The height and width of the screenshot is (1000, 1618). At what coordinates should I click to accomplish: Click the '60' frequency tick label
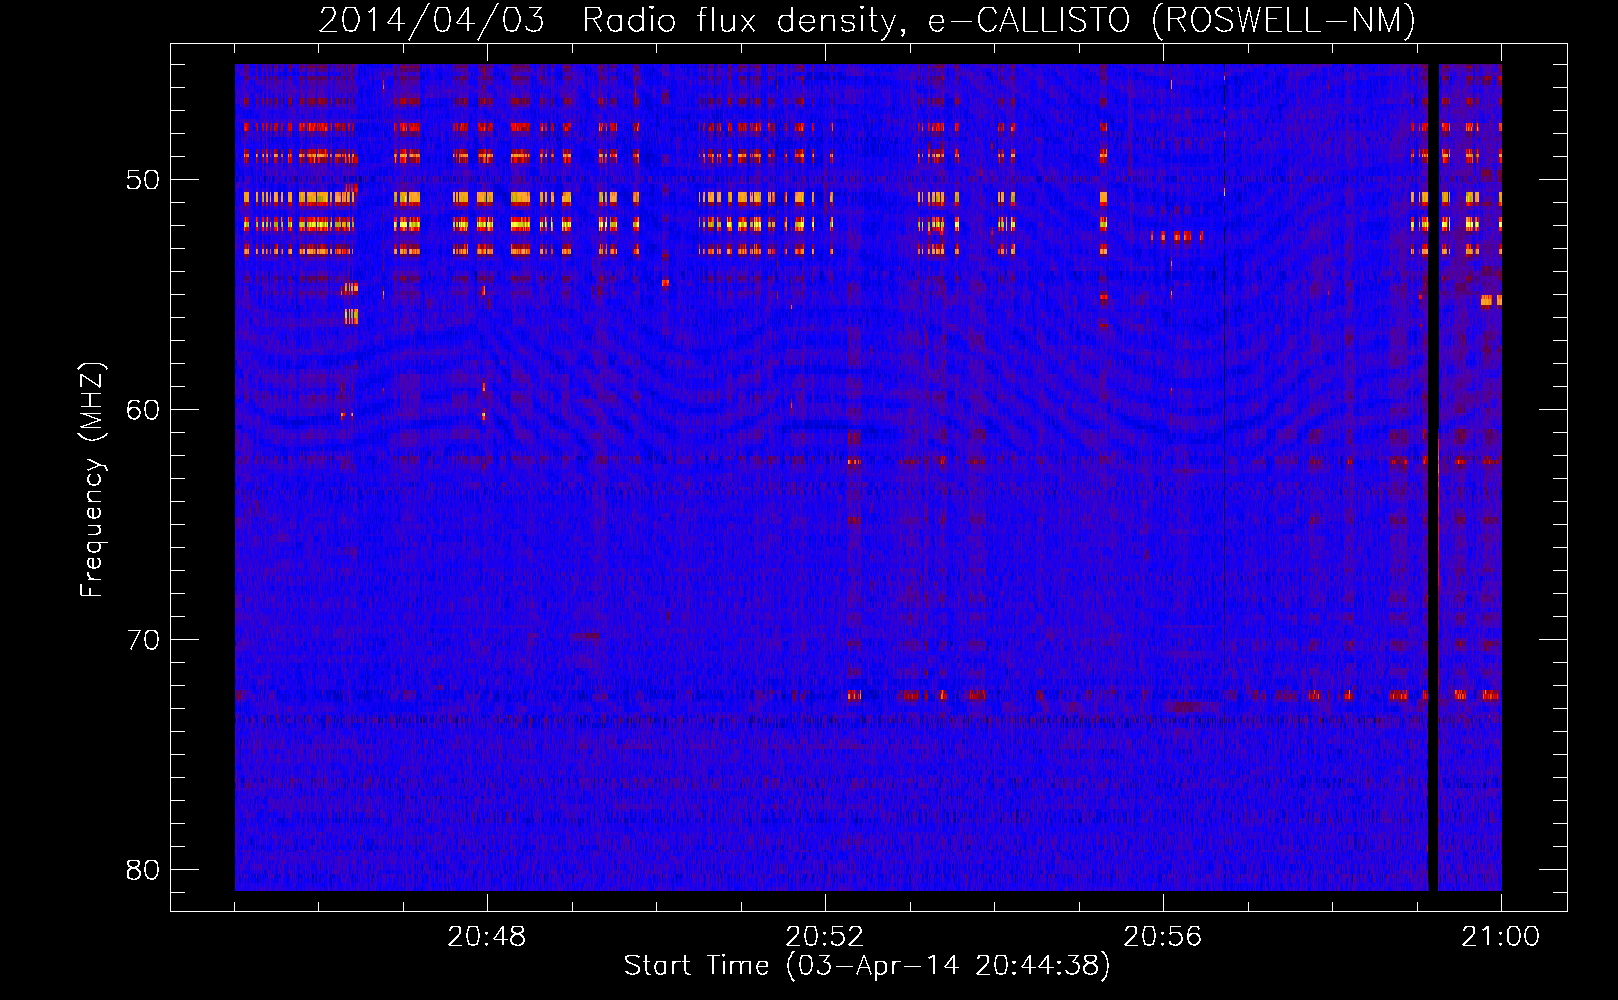(143, 410)
